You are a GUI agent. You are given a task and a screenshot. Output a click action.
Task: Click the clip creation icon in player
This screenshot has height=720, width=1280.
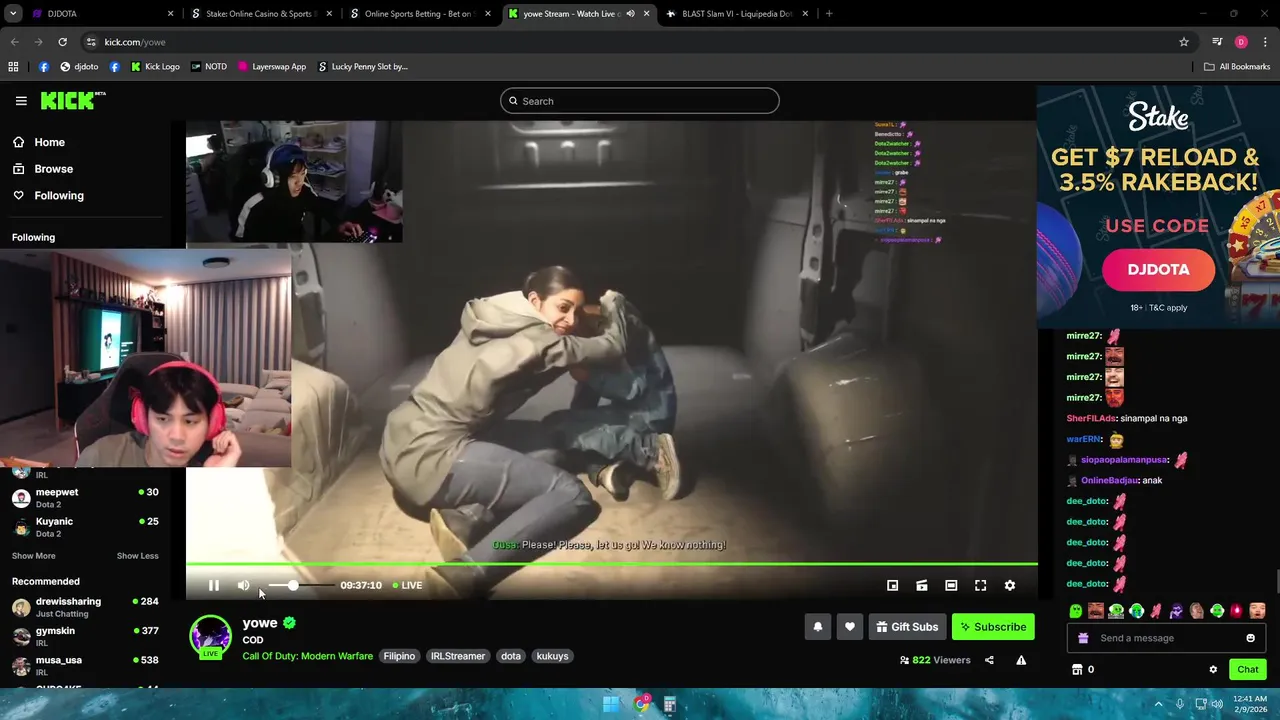tap(922, 585)
